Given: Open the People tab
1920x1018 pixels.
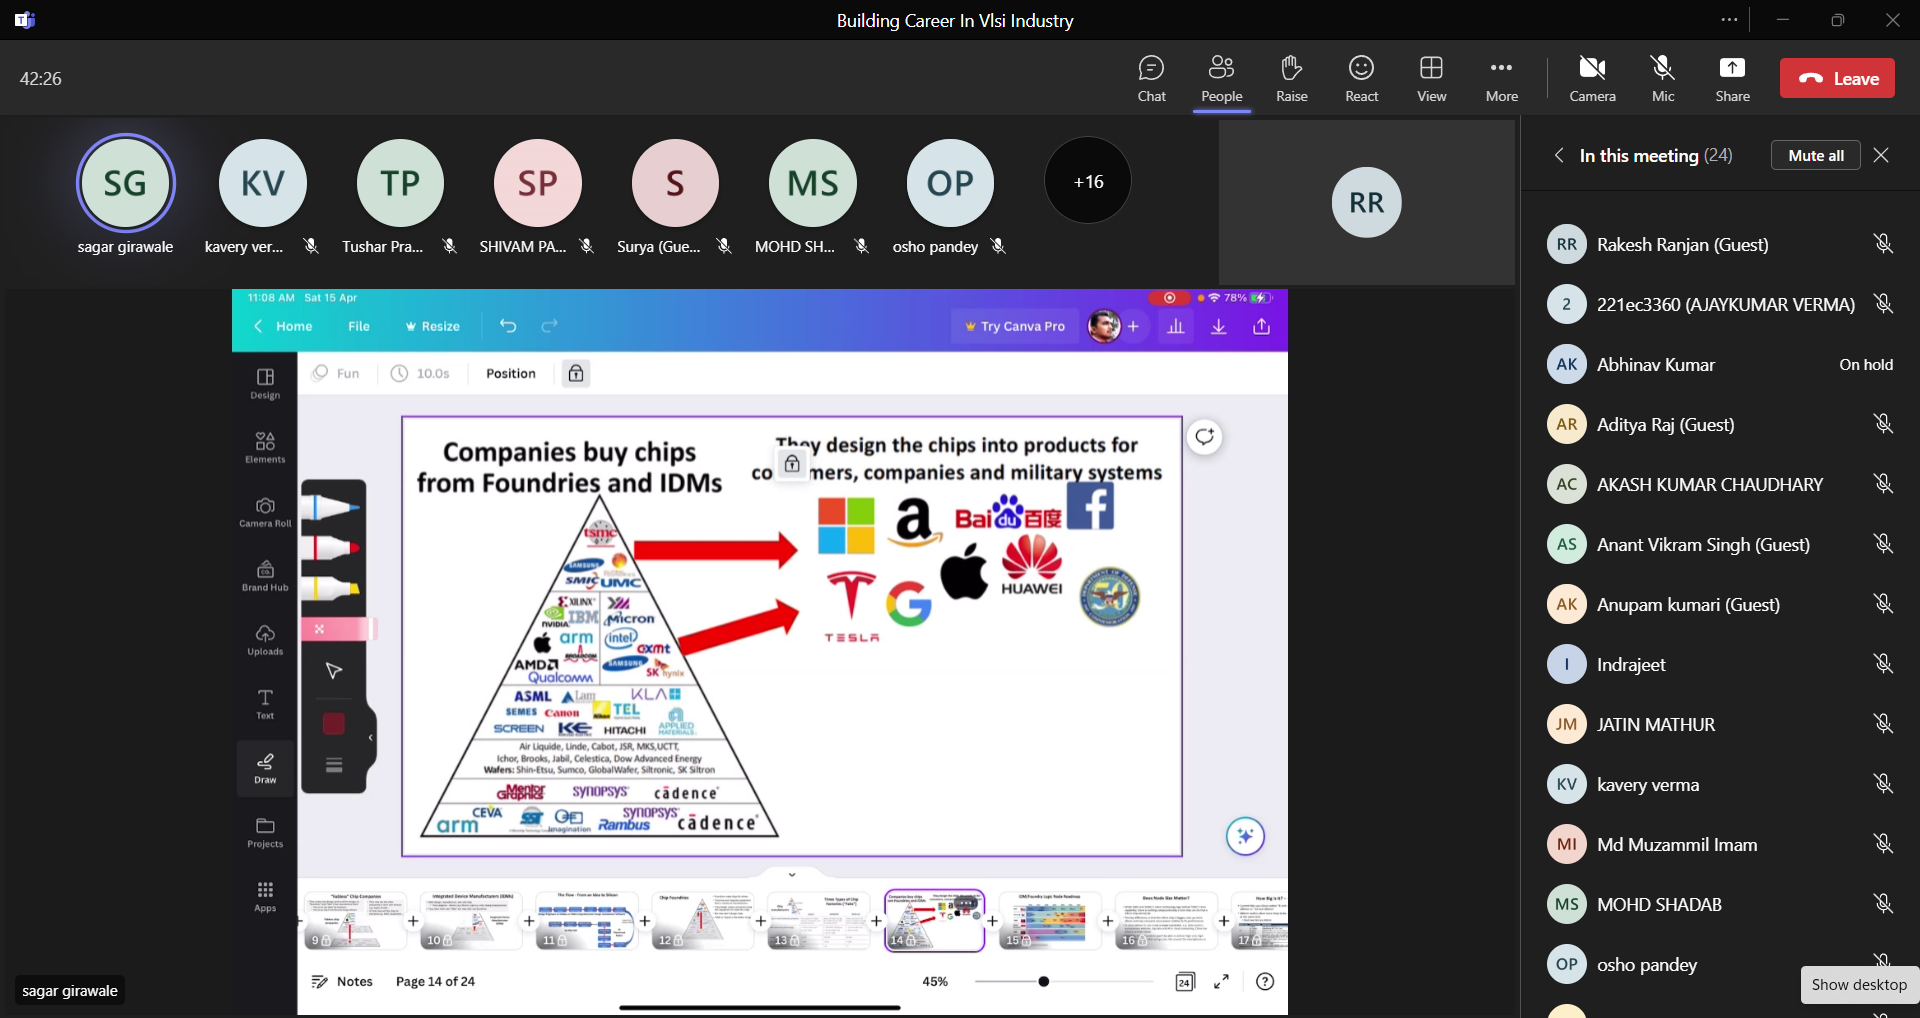Looking at the screenshot, I should 1221,78.
